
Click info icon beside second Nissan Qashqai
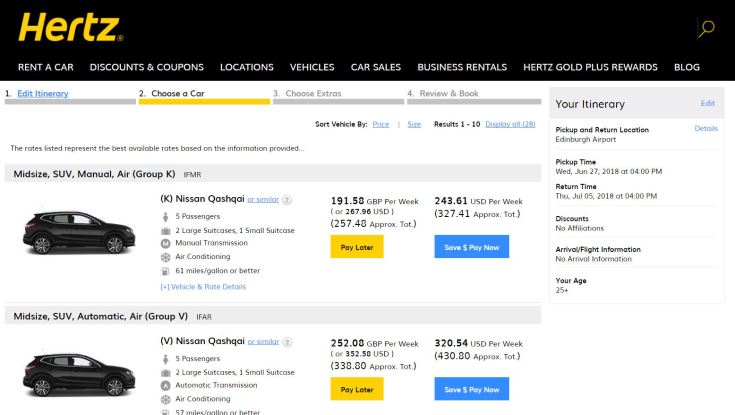tap(288, 341)
